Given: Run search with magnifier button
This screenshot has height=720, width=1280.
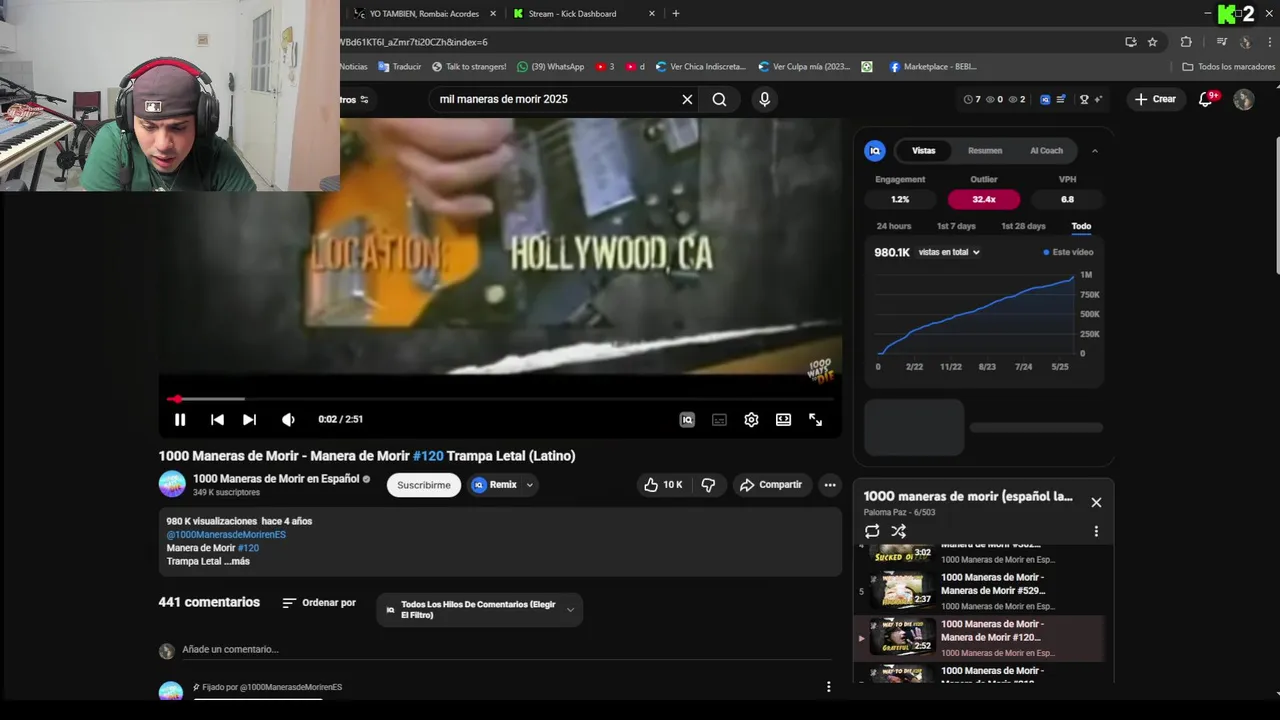Looking at the screenshot, I should click(x=719, y=99).
